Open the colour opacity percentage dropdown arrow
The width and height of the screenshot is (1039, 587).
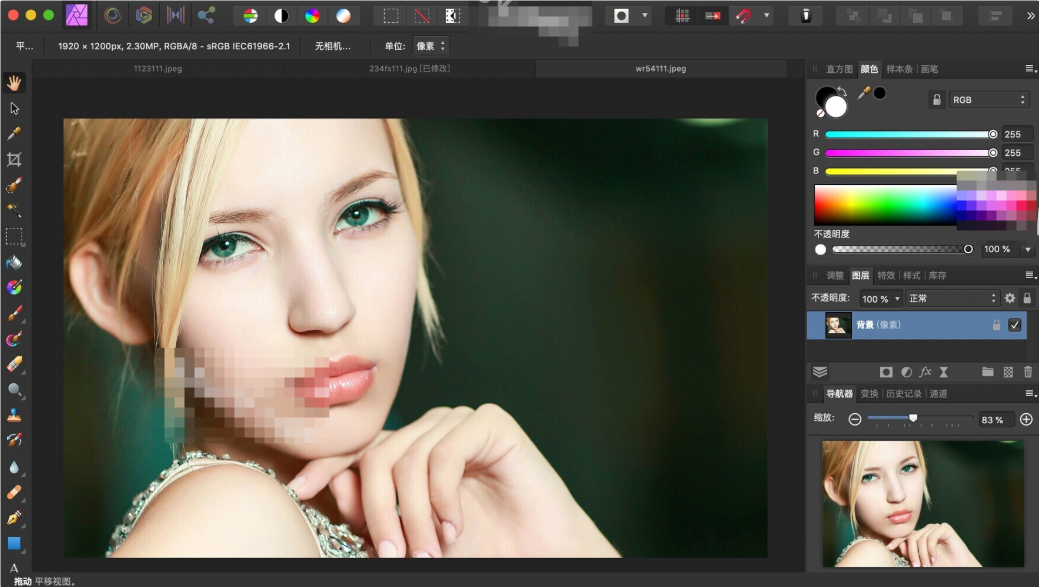point(1028,249)
